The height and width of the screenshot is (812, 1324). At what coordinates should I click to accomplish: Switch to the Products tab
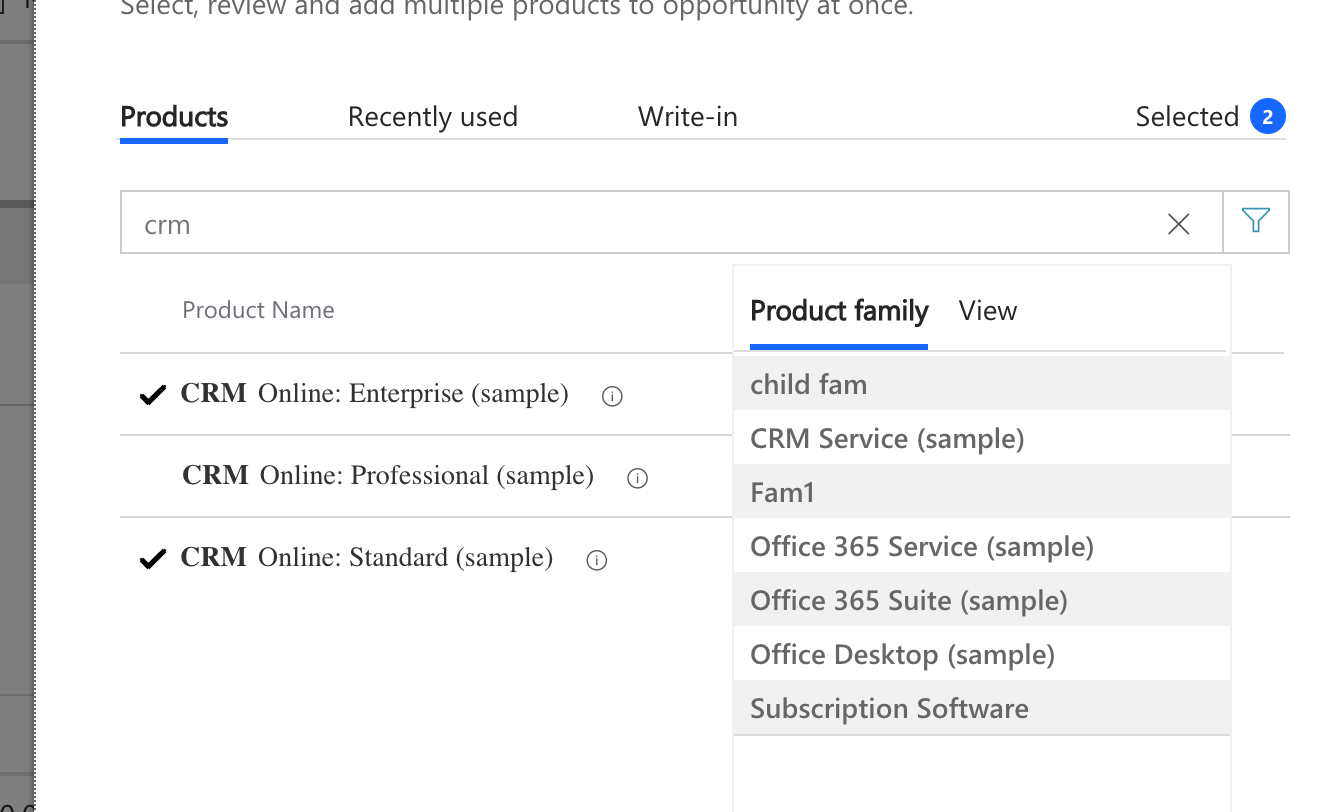[174, 117]
